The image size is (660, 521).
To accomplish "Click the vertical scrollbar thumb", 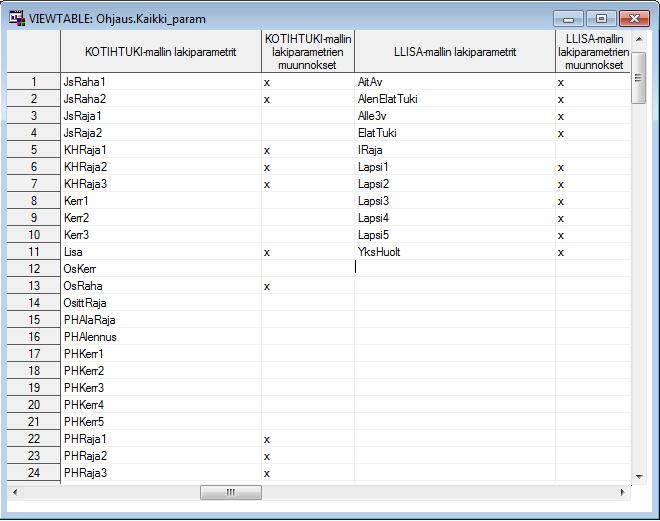I will click(x=639, y=78).
